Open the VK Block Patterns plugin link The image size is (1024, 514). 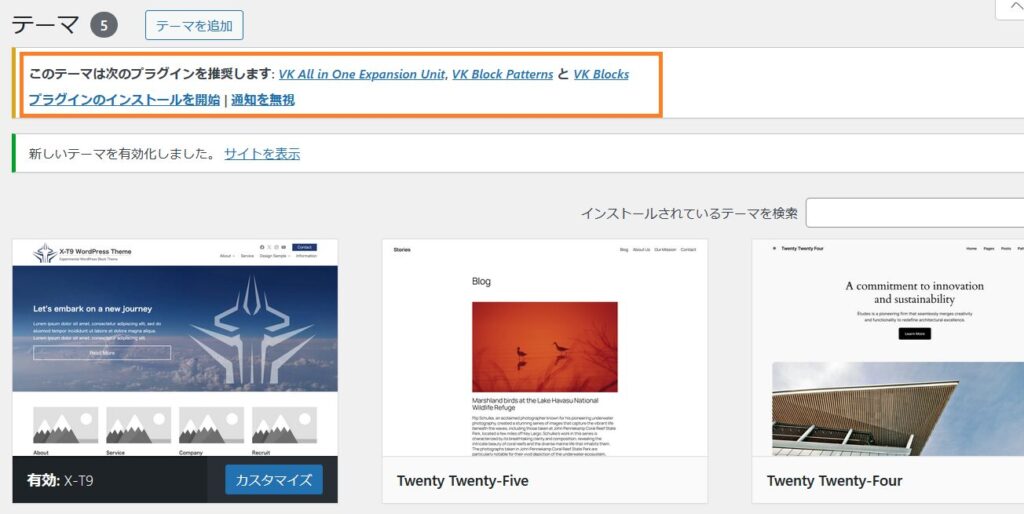(502, 74)
